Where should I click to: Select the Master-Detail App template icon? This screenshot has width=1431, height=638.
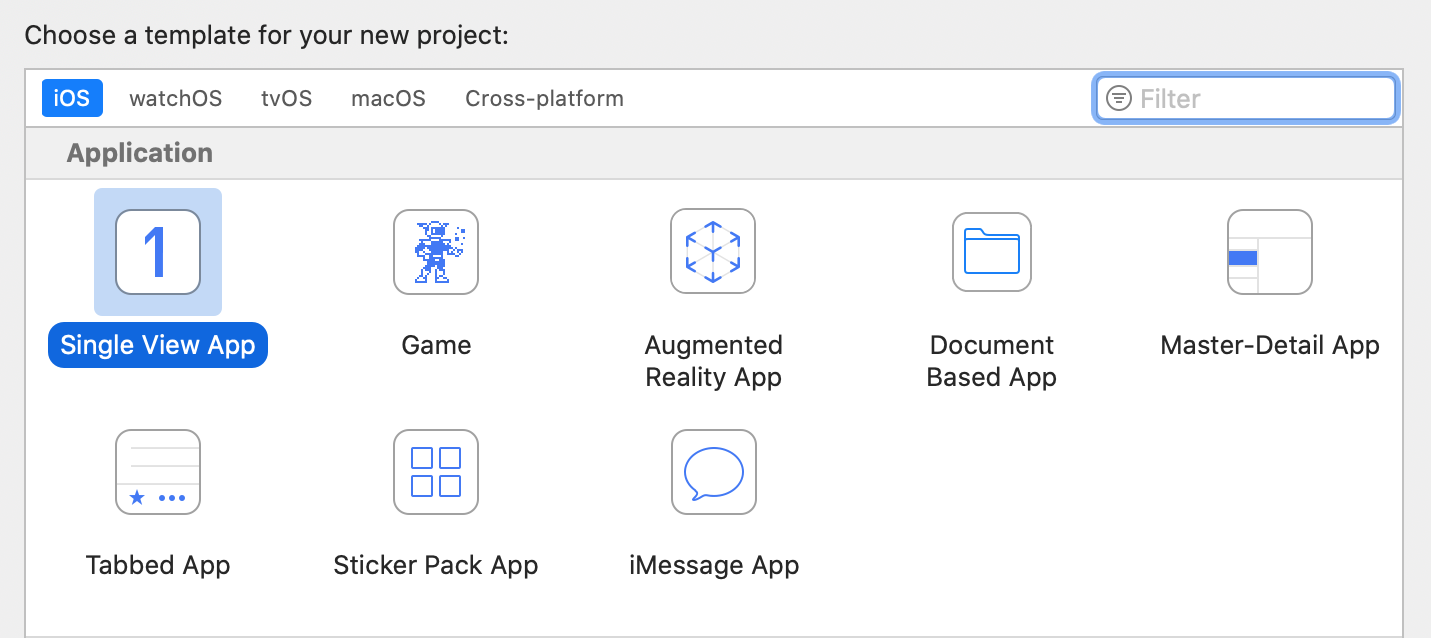[x=1269, y=252]
